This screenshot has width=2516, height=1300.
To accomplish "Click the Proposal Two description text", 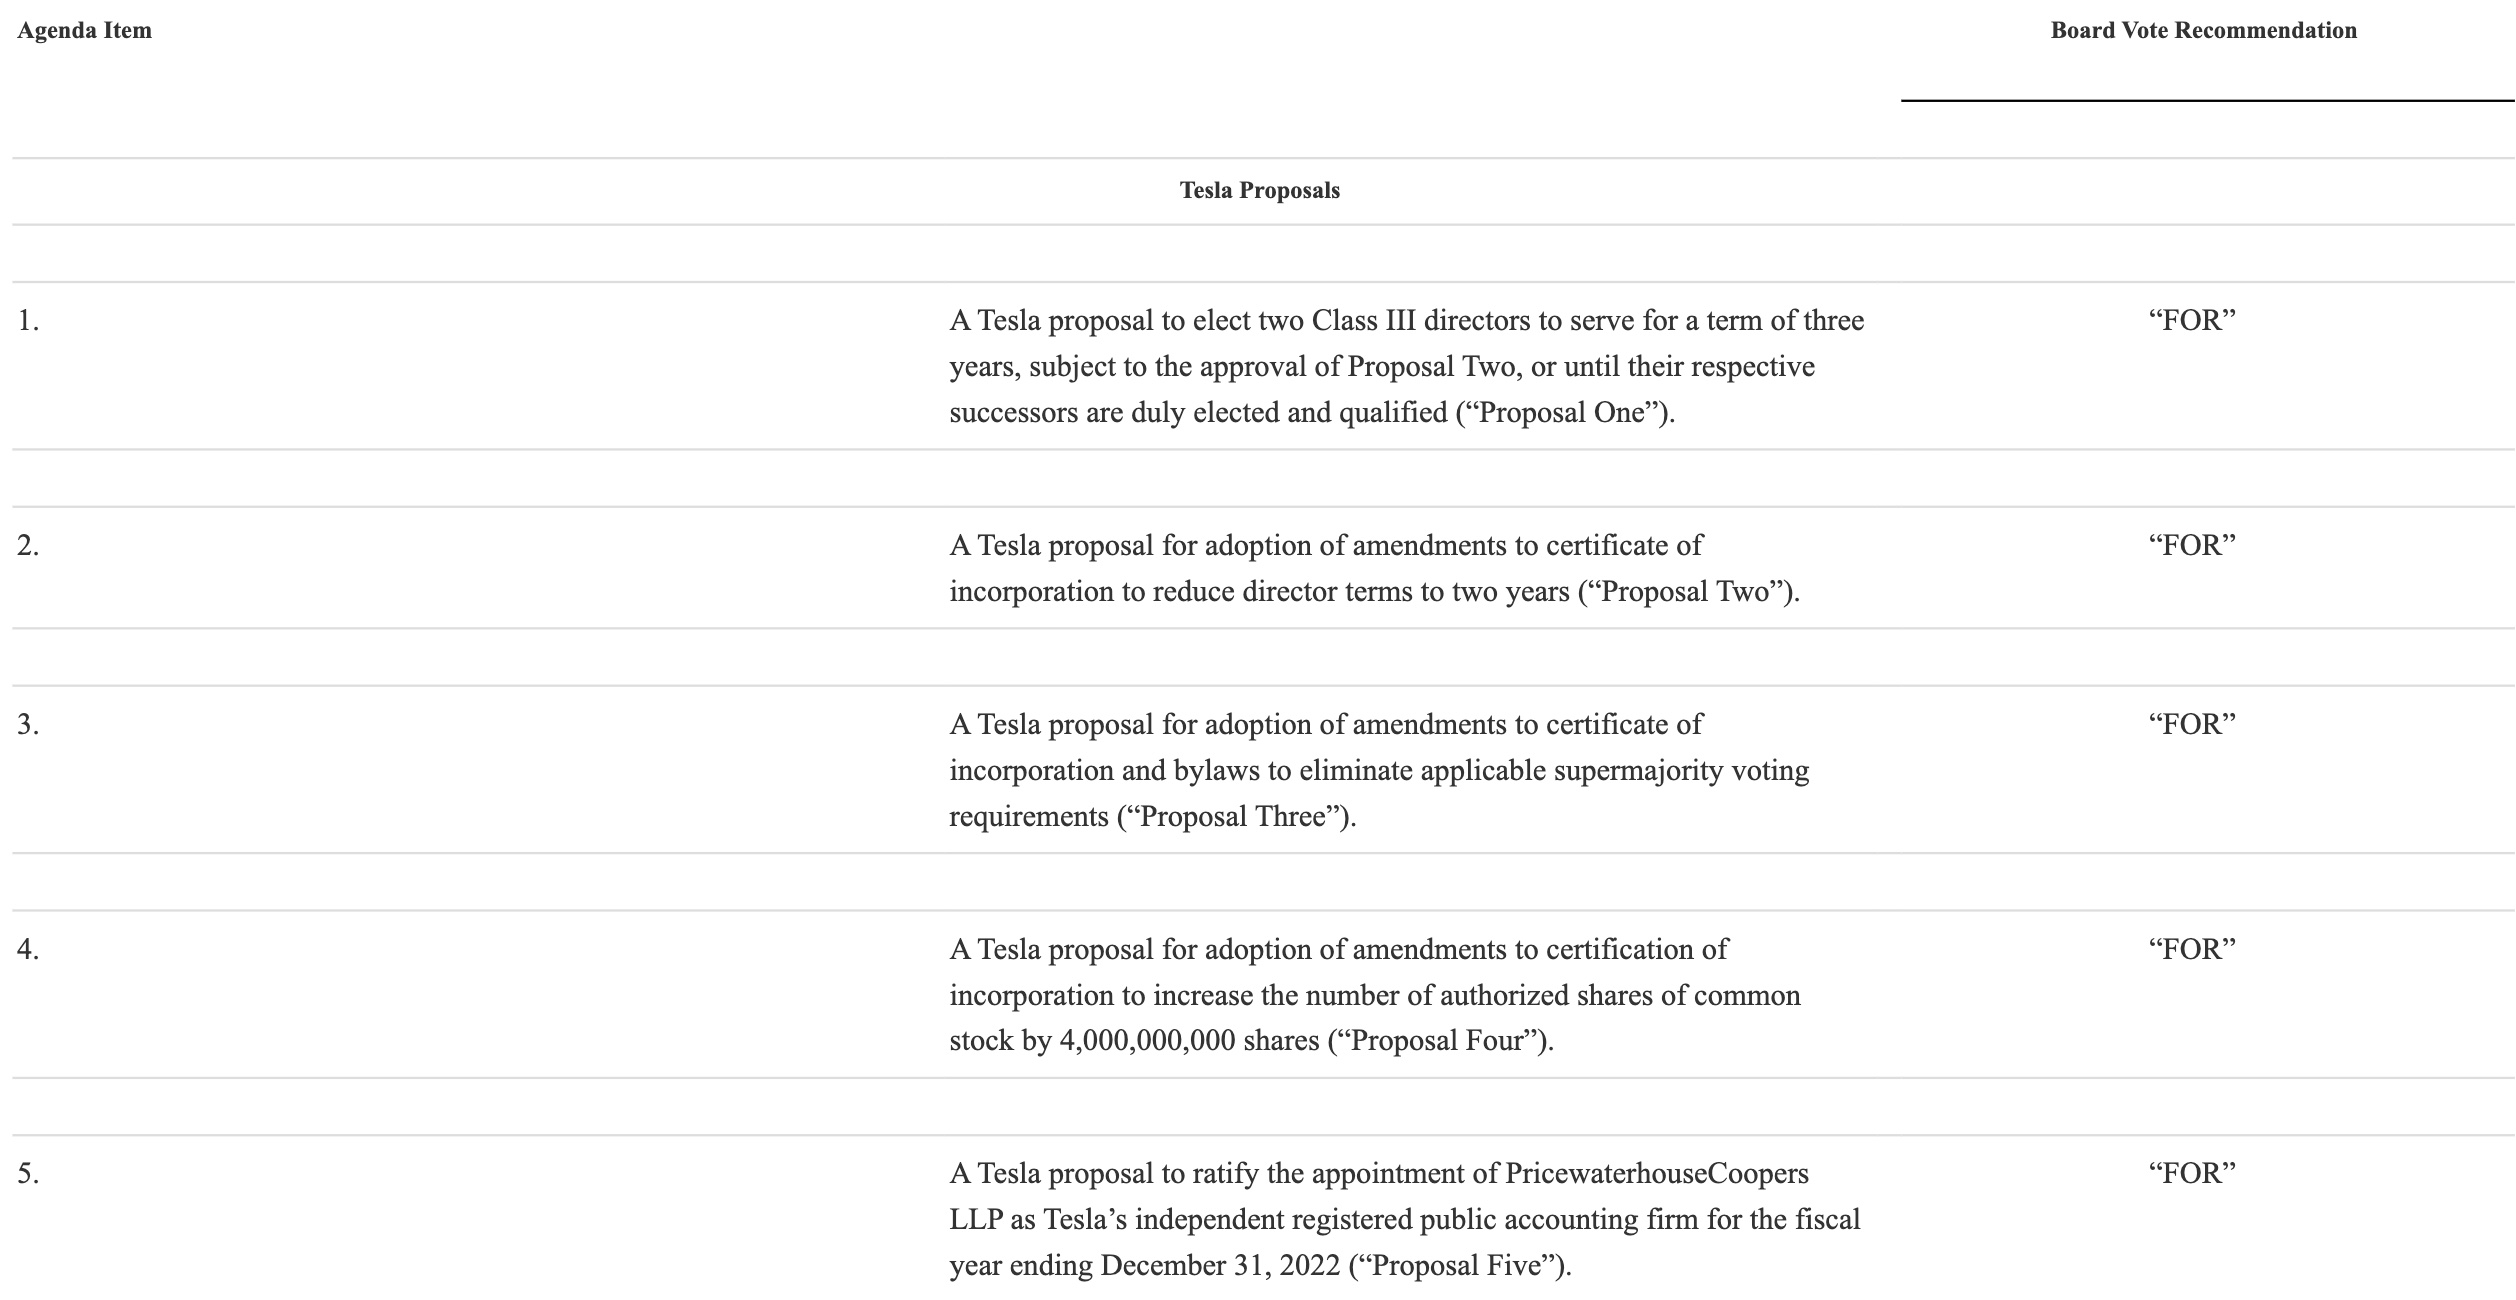I will click(1374, 569).
